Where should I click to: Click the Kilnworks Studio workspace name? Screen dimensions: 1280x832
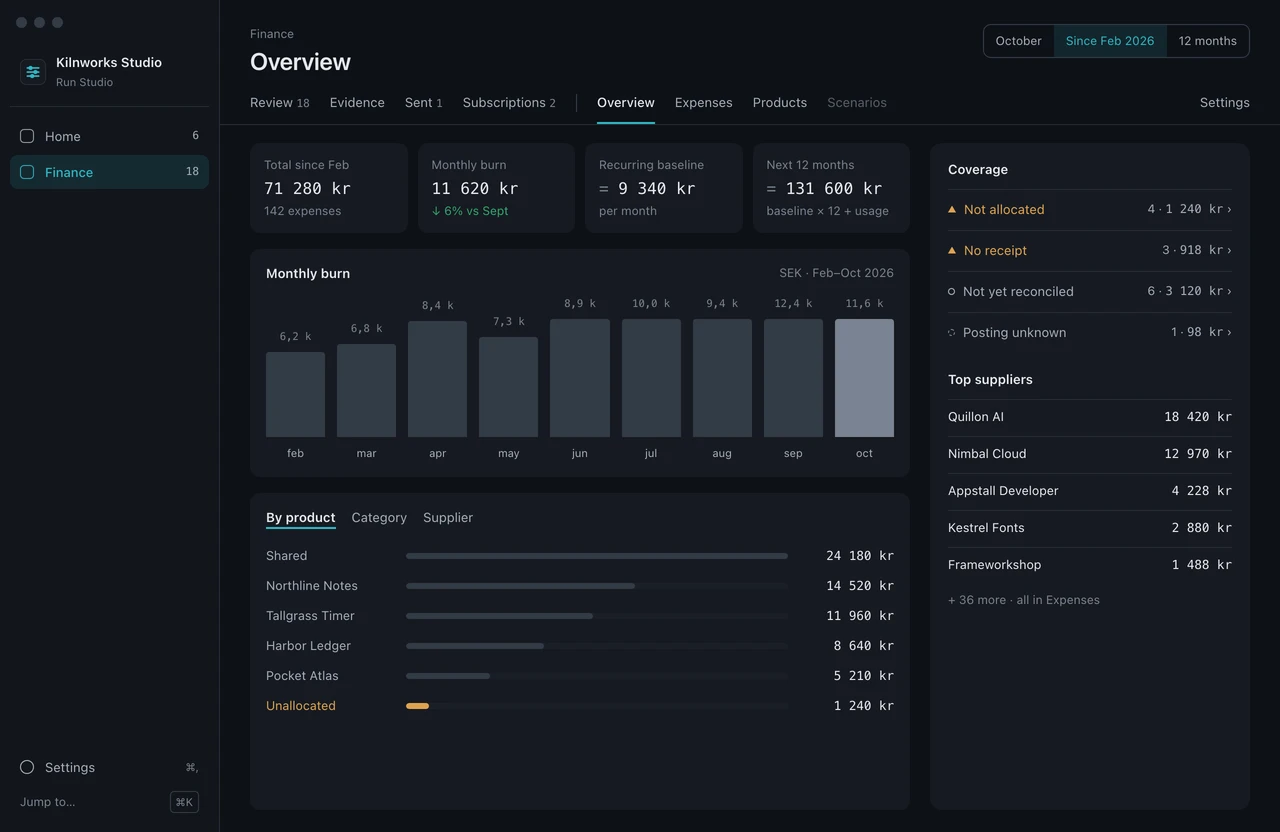pos(109,62)
